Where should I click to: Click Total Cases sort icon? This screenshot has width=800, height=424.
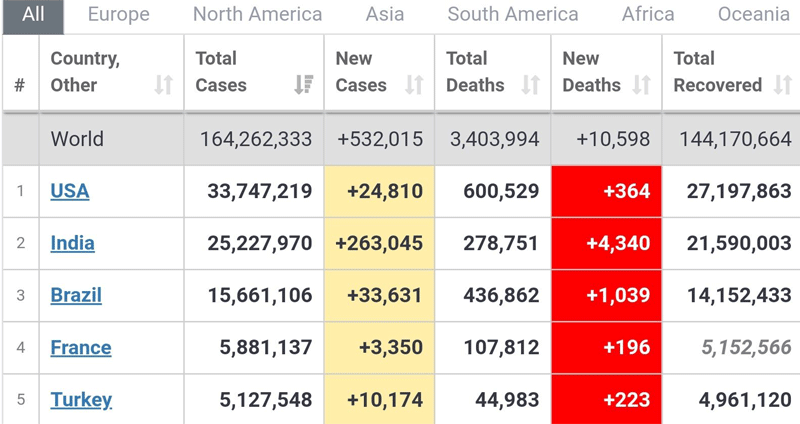pos(304,86)
